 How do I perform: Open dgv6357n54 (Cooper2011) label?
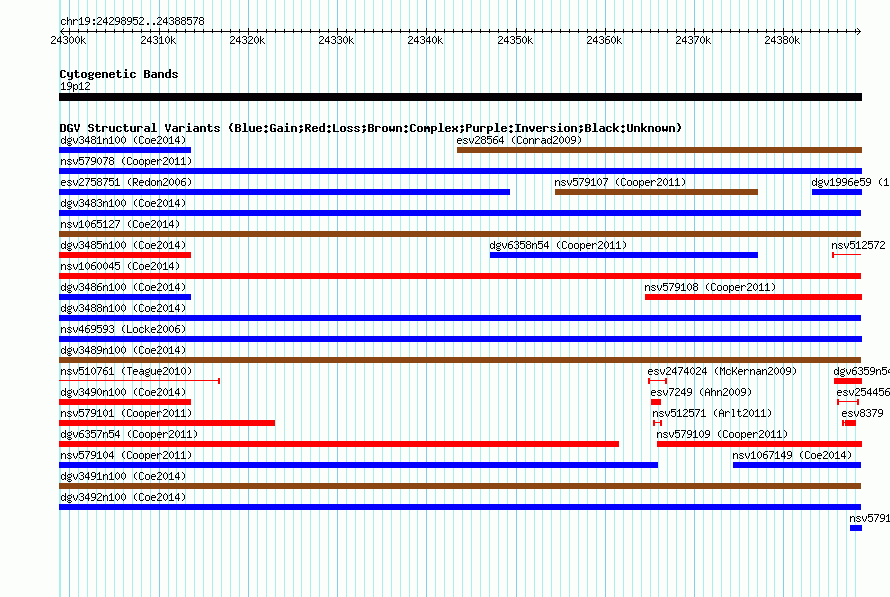(x=129, y=434)
